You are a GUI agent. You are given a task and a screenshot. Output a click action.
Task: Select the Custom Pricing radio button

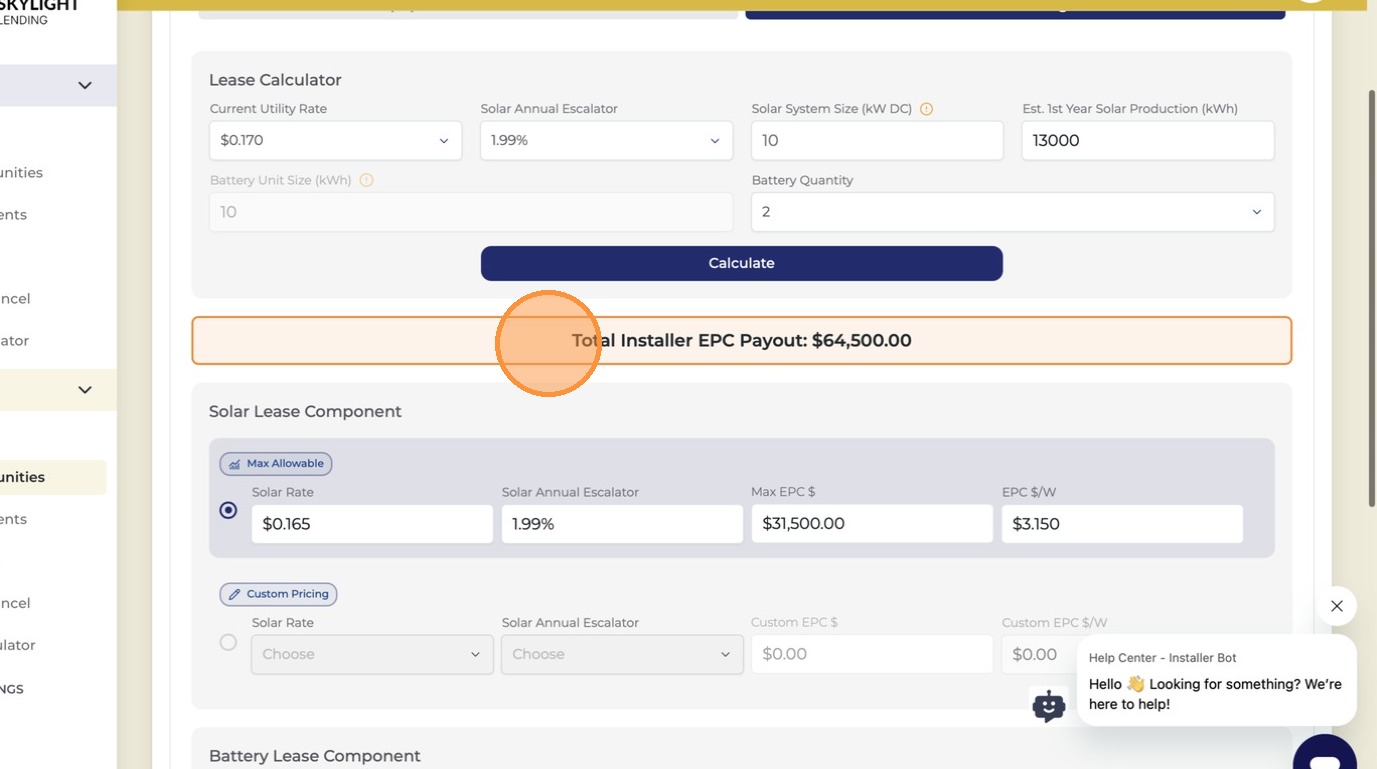[x=228, y=642]
